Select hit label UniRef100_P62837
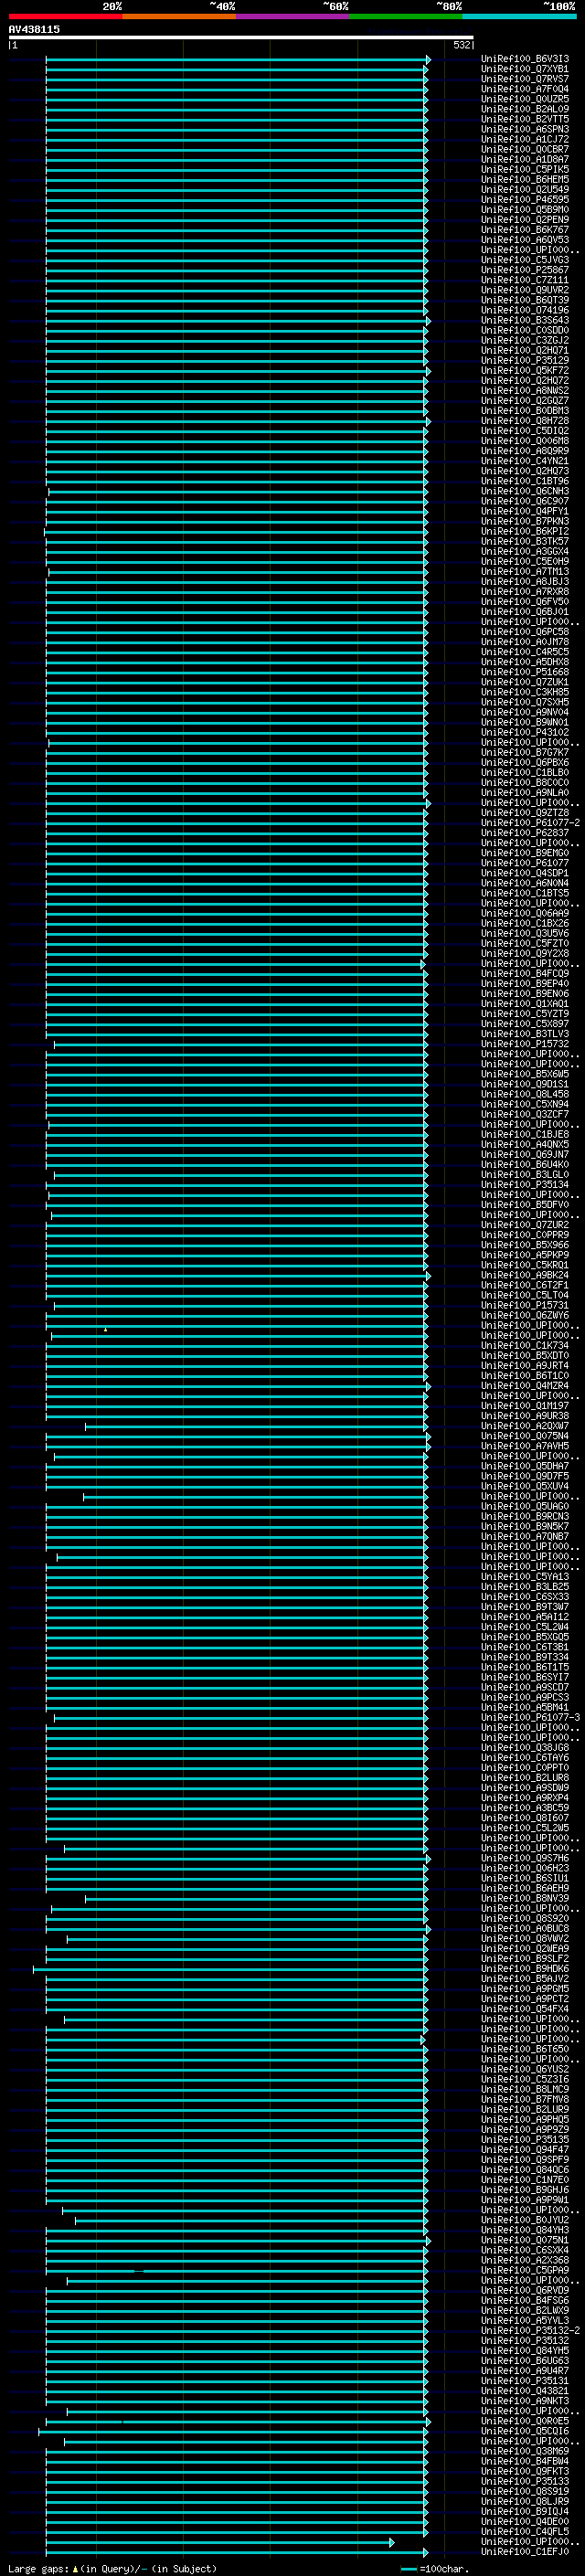 (525, 833)
